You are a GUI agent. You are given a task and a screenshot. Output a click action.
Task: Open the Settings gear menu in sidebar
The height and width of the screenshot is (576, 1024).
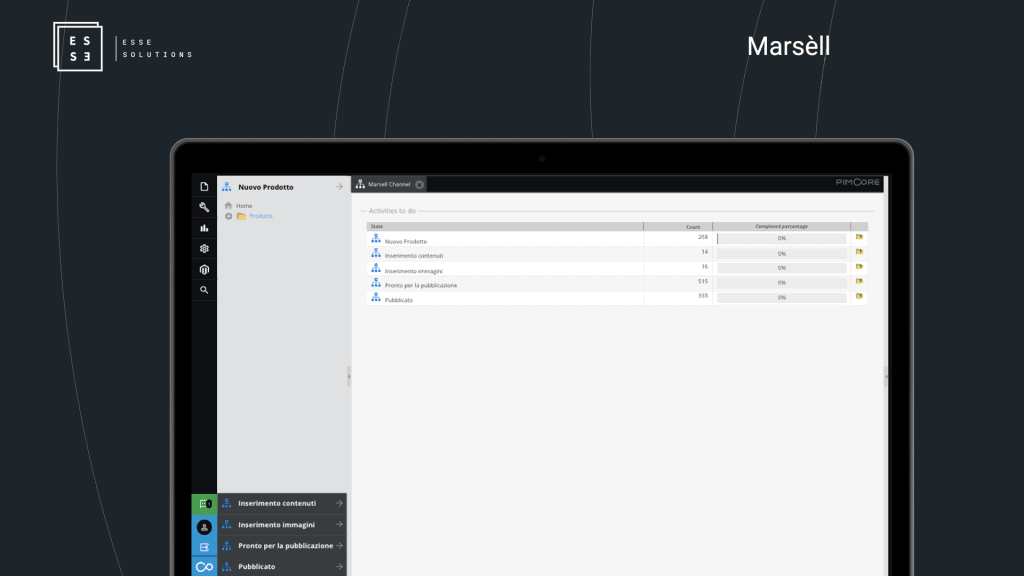[204, 249]
